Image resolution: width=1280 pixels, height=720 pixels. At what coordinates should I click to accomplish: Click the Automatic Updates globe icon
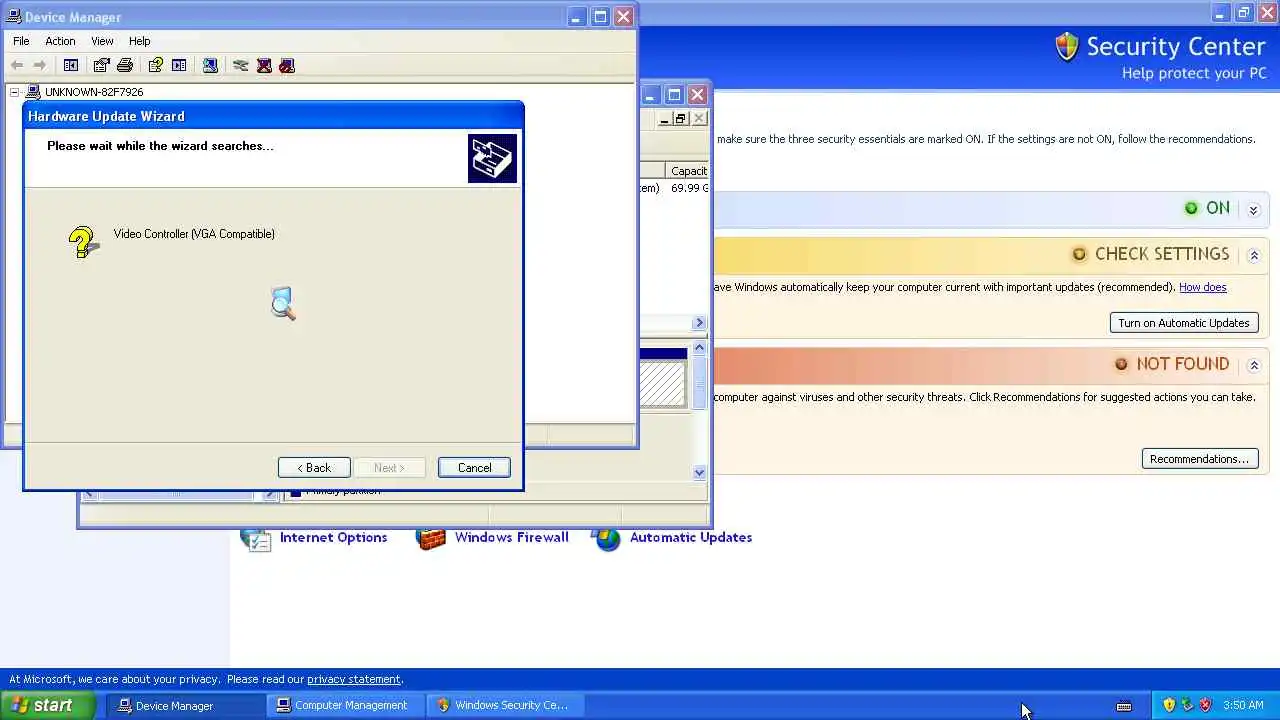coord(607,538)
